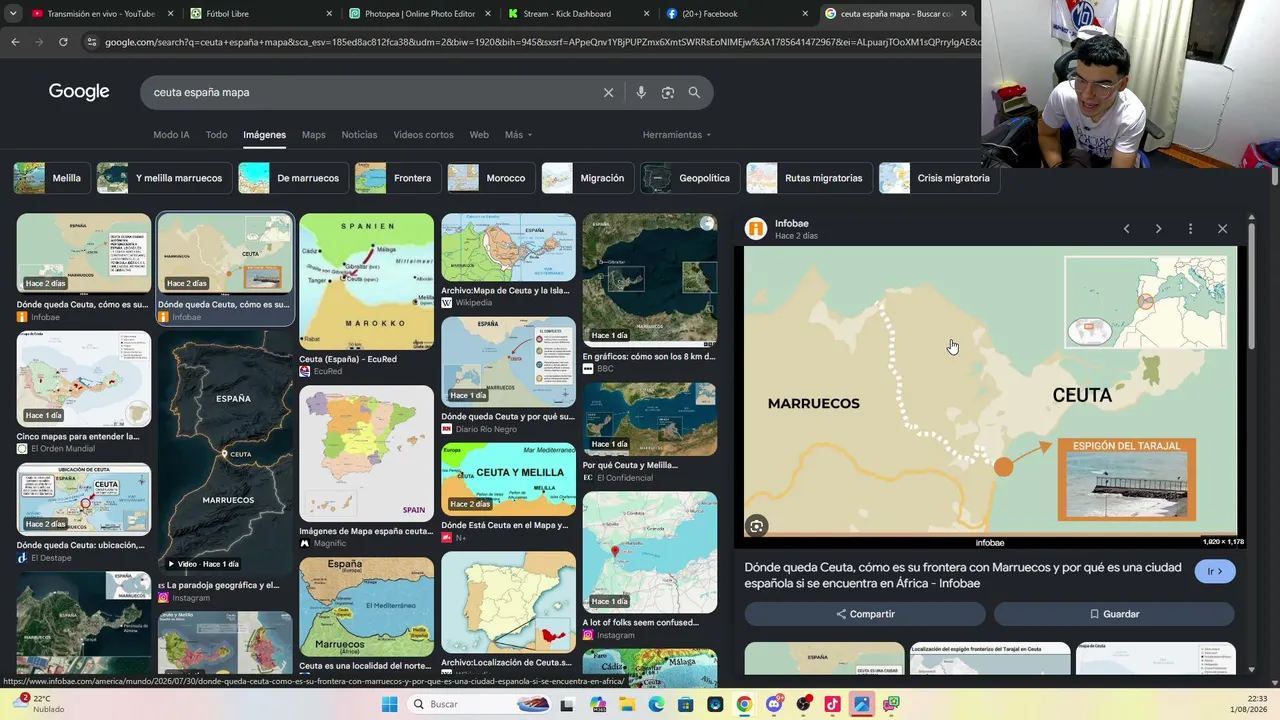This screenshot has width=1280, height=720.
Task: Switch to the Todo results tab
Action: 216,135
